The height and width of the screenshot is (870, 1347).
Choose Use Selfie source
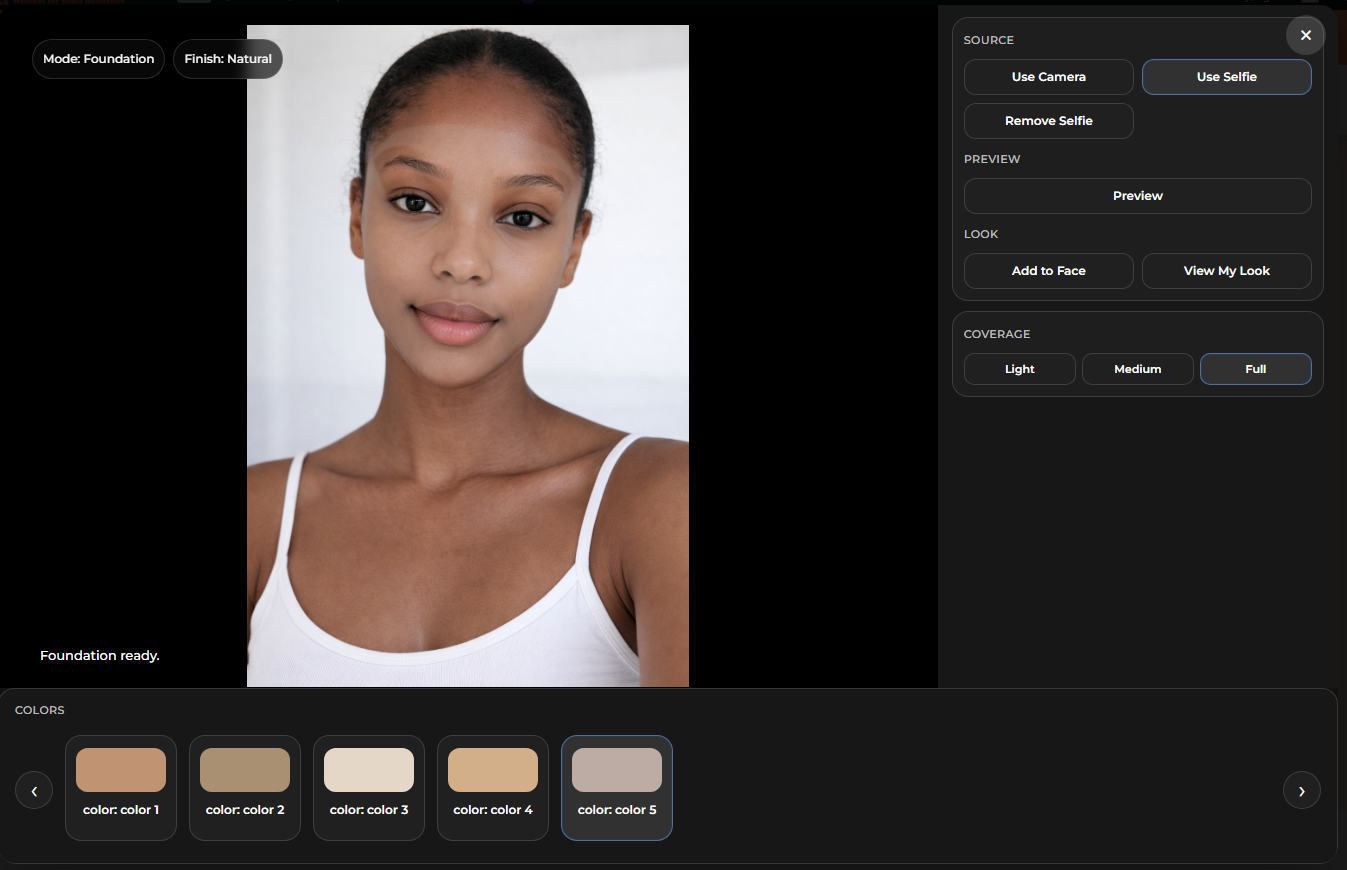[x=1226, y=77]
